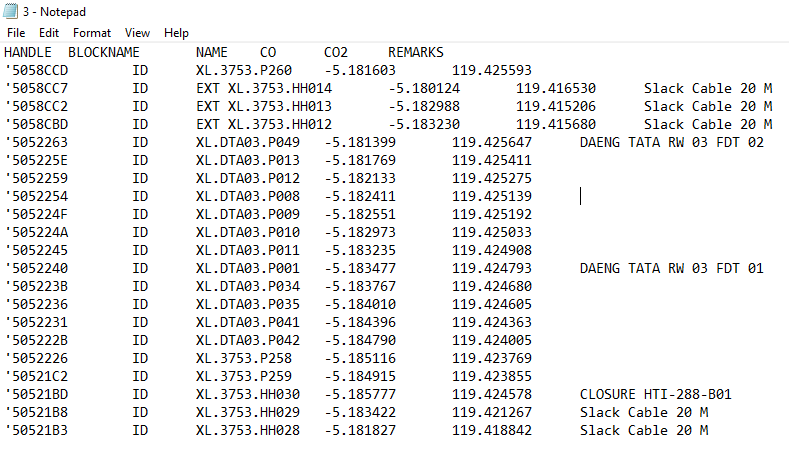789x450 pixels.
Task: Click handle '5052263
Action: tap(36, 142)
